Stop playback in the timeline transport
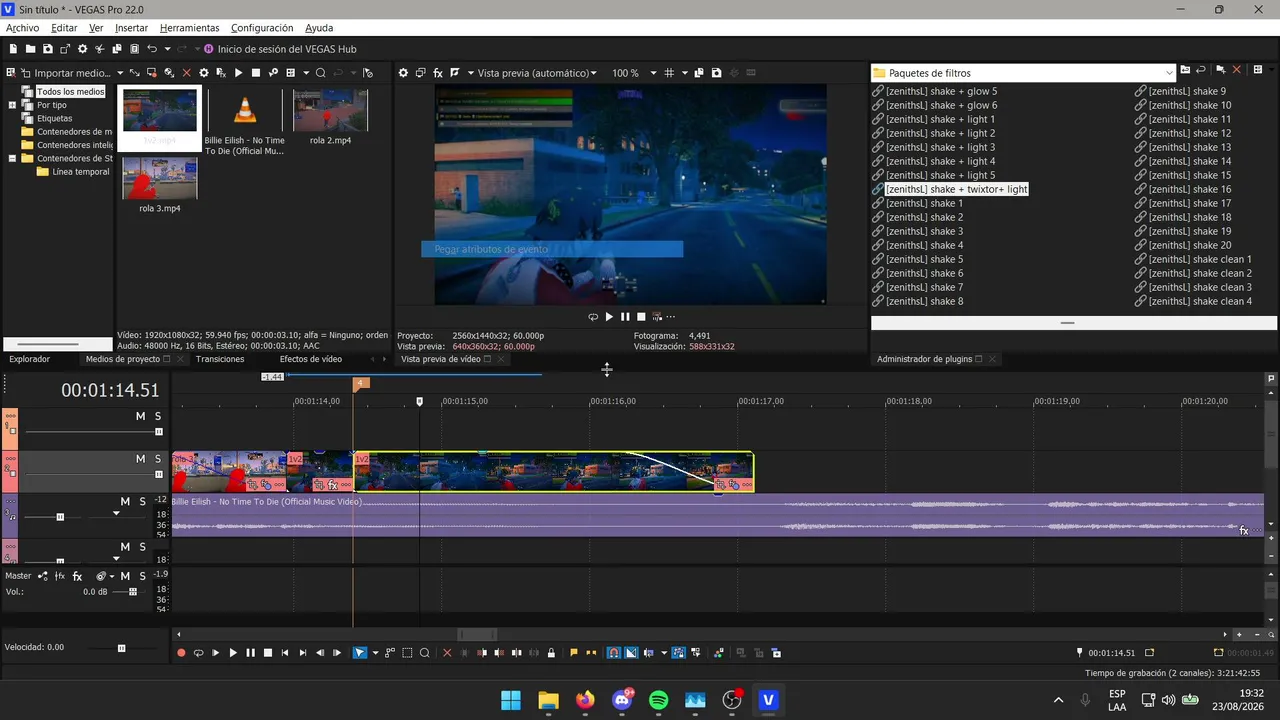Viewport: 1280px width, 720px height. 268,653
